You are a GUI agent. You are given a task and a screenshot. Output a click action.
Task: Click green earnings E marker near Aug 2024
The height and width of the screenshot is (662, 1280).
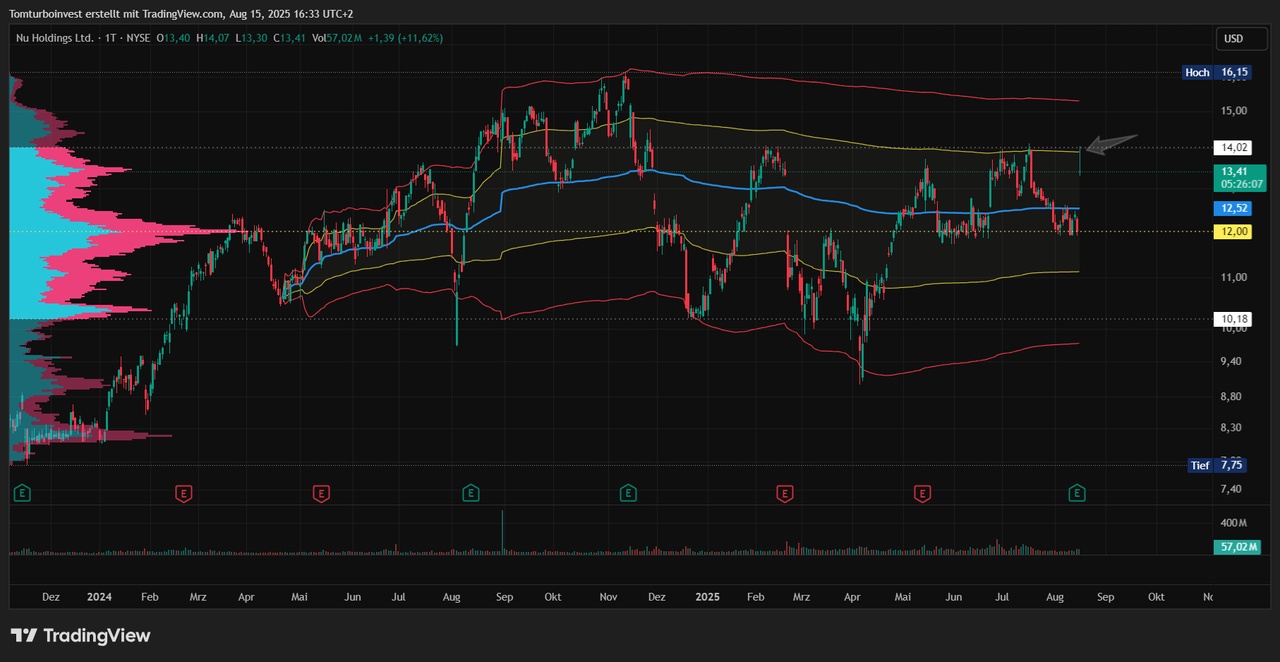click(x=471, y=493)
